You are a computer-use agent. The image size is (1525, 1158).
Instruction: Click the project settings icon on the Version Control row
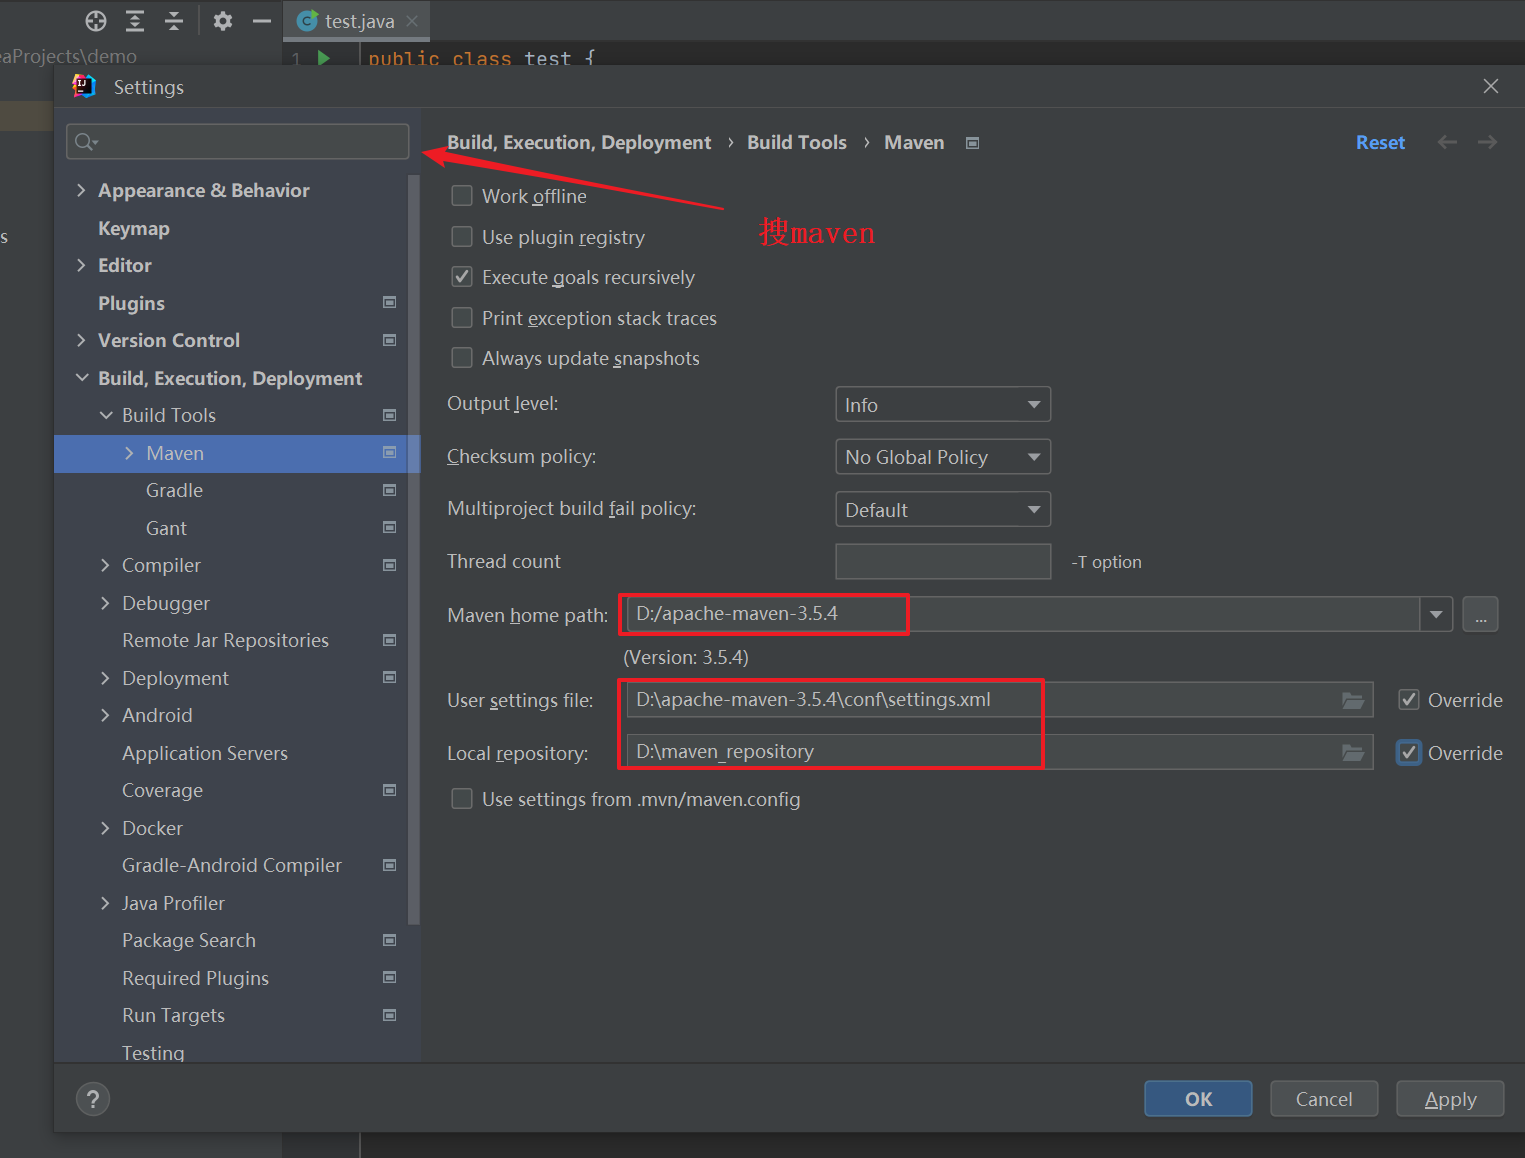point(390,340)
